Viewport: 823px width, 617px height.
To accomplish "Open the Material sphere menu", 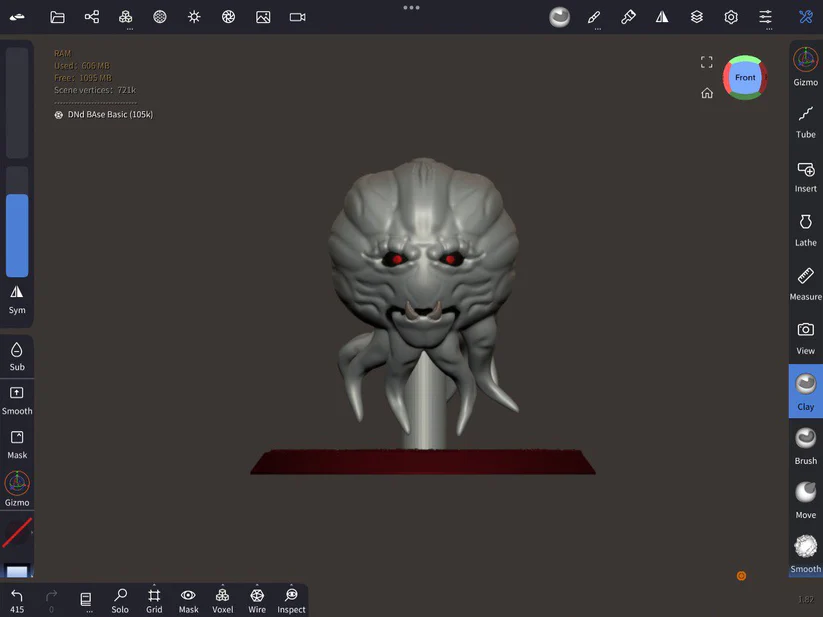I will click(x=160, y=17).
